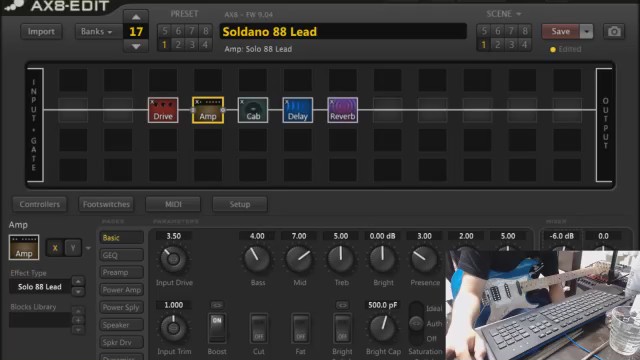Viewport: 640px width, 360px height.
Task: Click the Blocks Library up arrow
Action: click(x=78, y=311)
